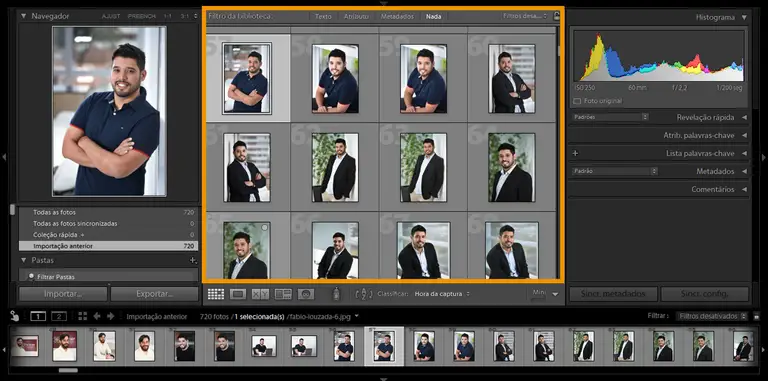This screenshot has height=381, width=768.
Task: Enable the Foto original checkbox
Action: point(577,101)
